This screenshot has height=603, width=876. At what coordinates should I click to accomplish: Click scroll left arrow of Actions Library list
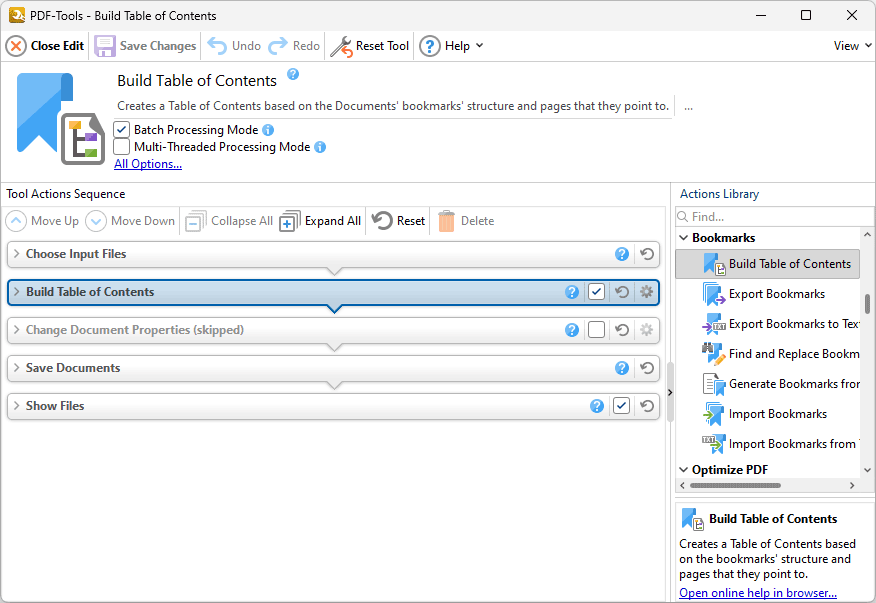(683, 486)
